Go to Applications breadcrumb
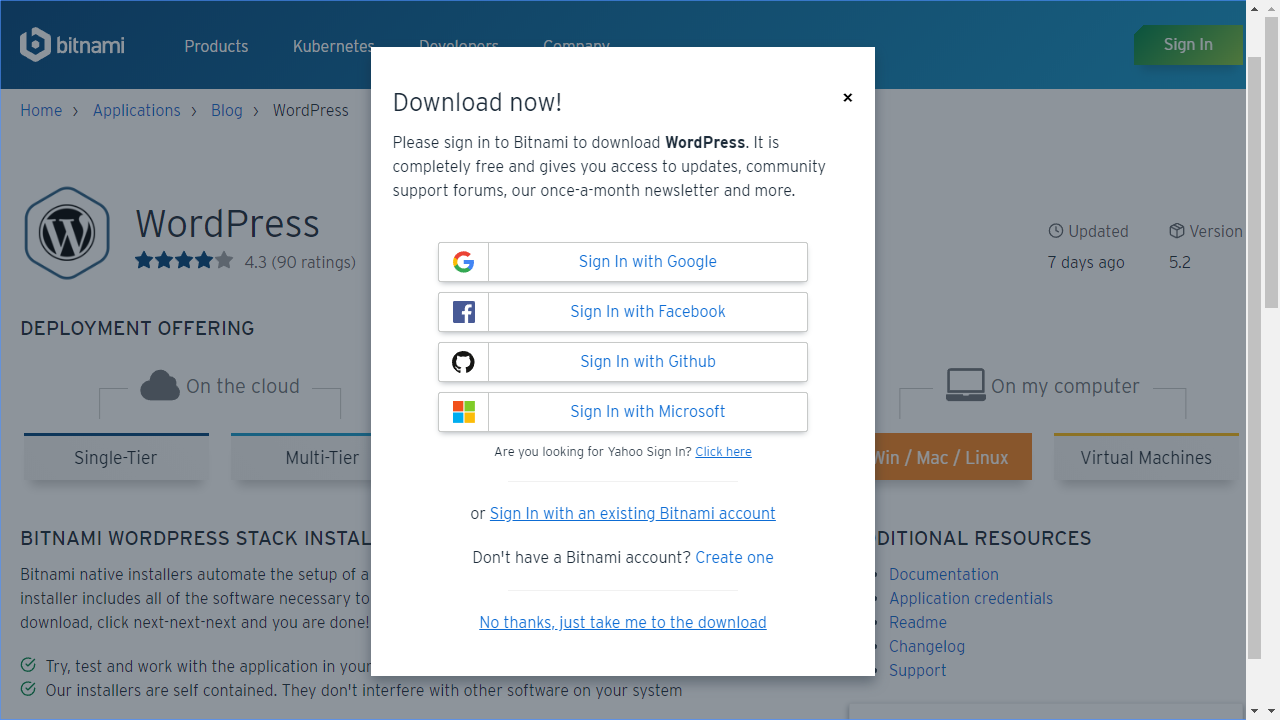 (137, 110)
